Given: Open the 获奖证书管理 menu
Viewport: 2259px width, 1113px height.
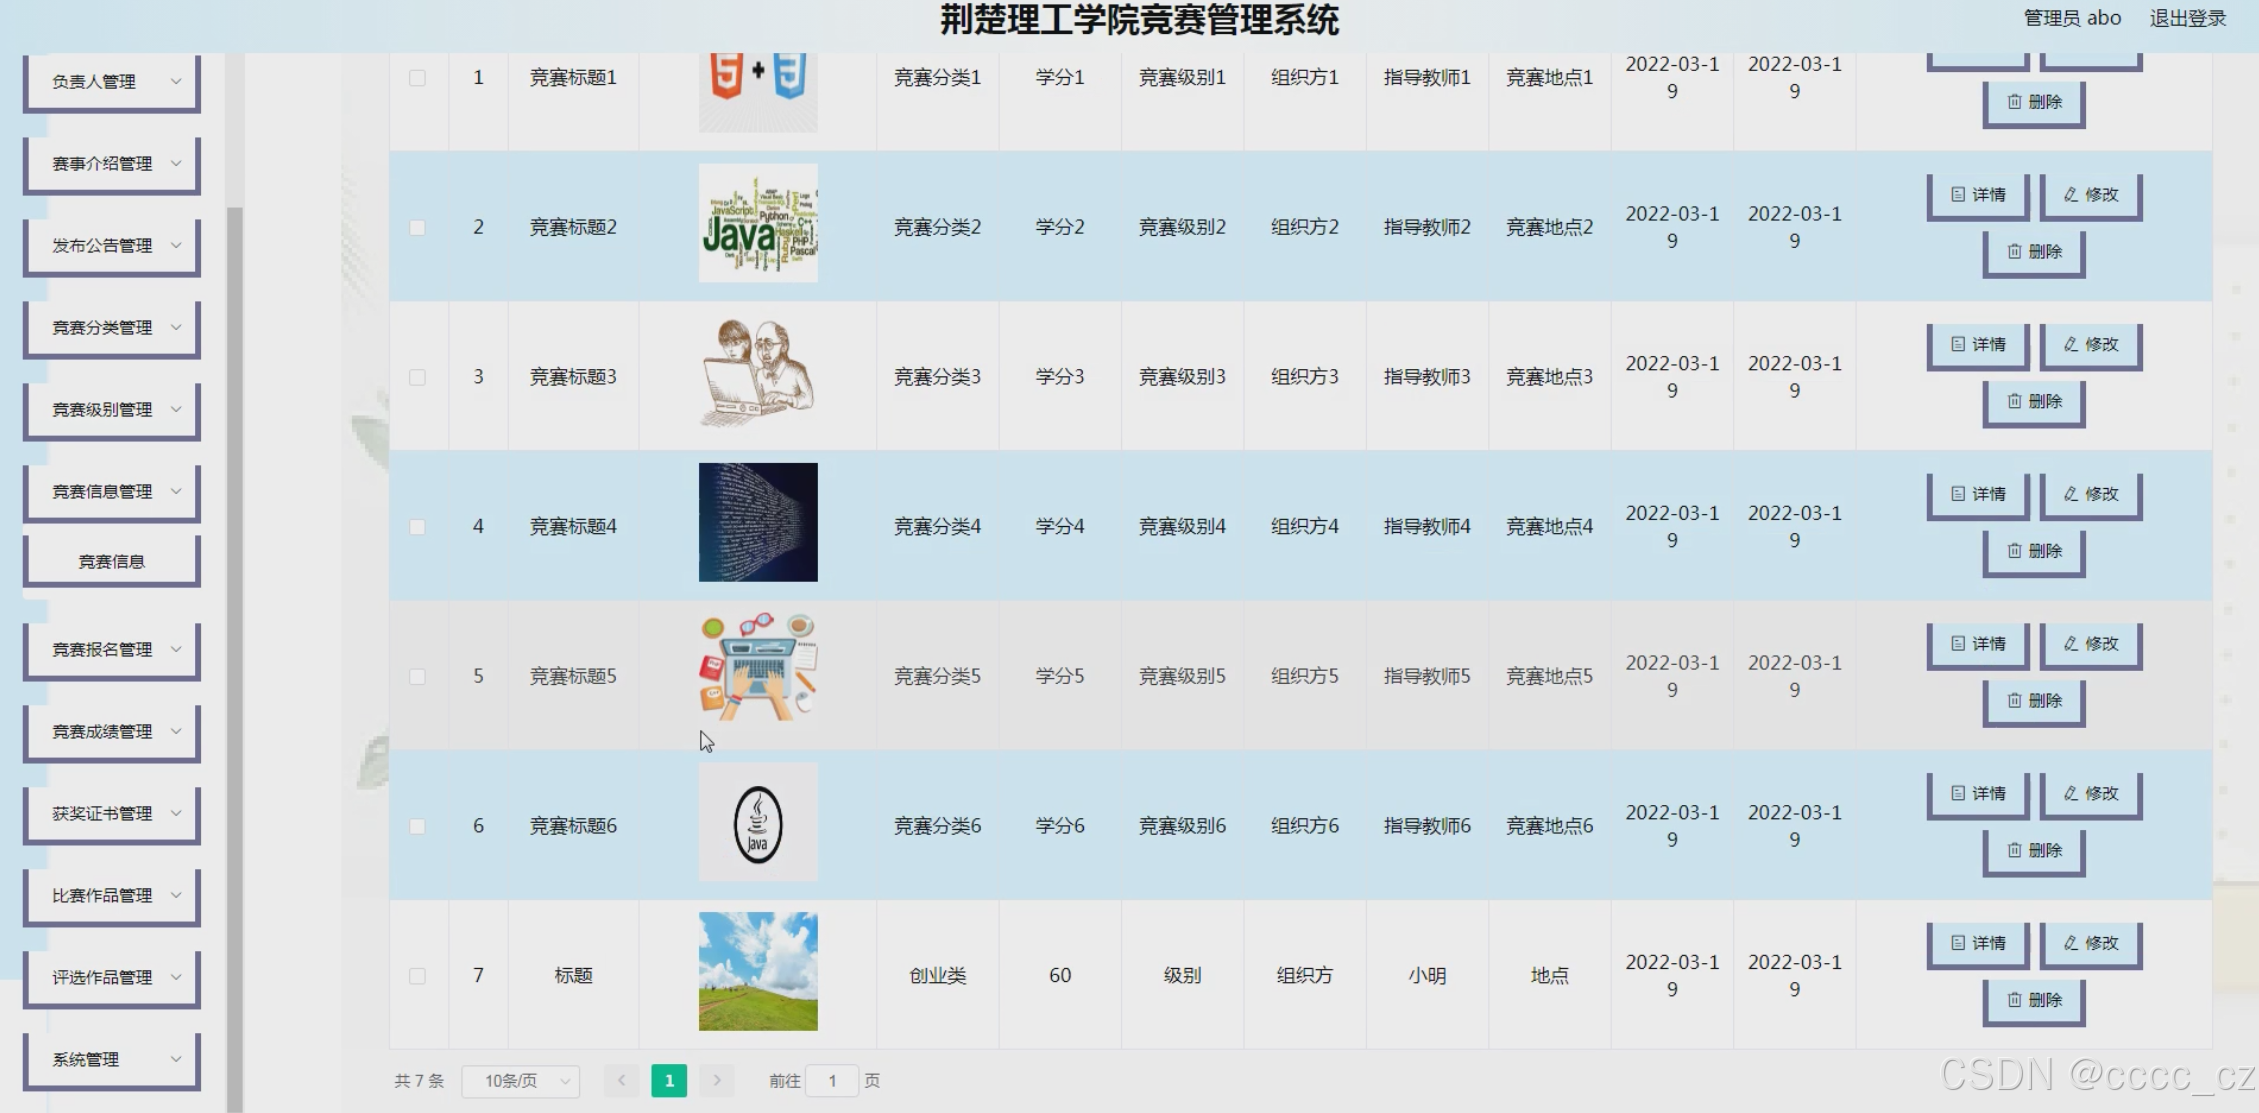Looking at the screenshot, I should click(112, 814).
